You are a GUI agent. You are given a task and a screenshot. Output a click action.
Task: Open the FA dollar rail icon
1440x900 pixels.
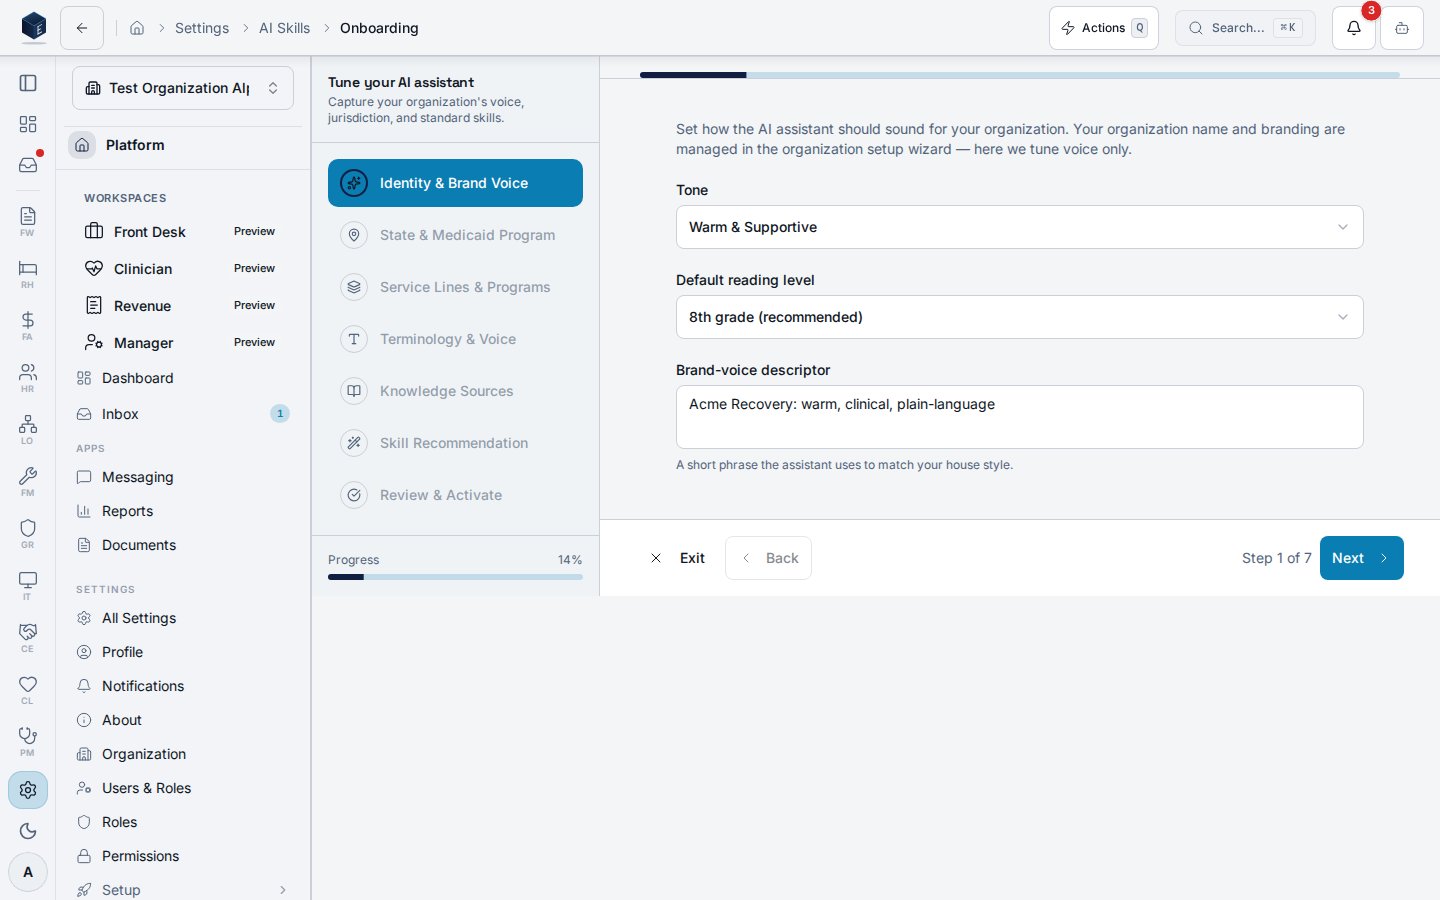tap(28, 325)
